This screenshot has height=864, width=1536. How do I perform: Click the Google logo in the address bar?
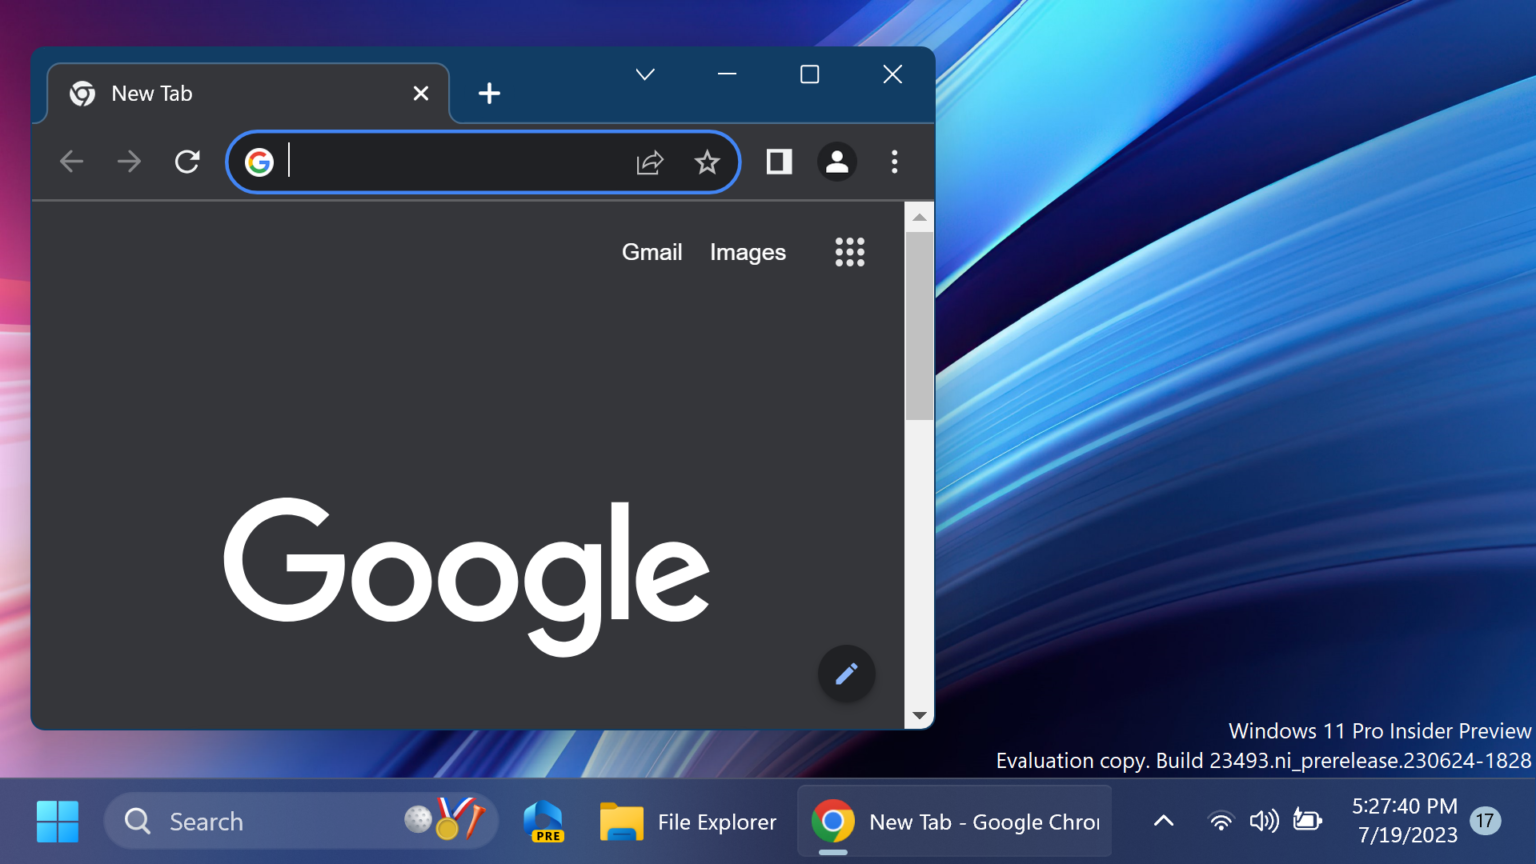click(x=259, y=162)
